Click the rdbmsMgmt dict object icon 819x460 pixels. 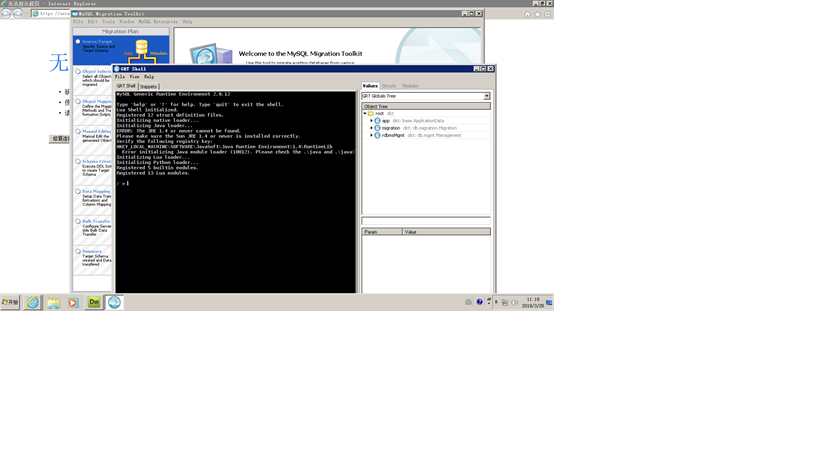pos(377,135)
